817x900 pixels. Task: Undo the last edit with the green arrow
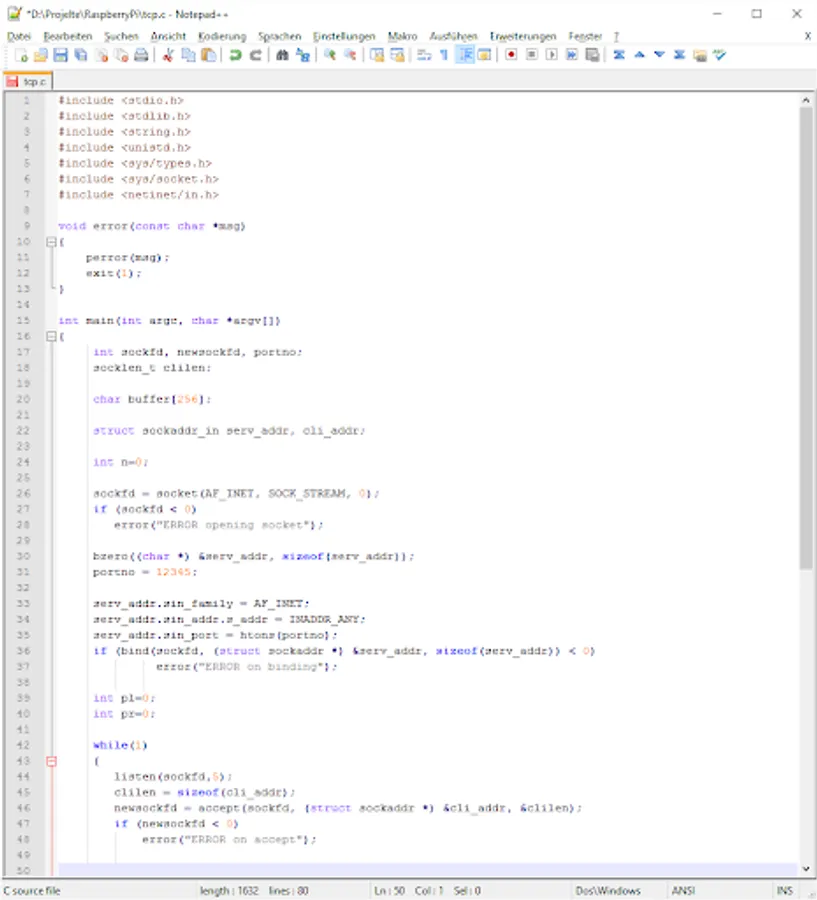(235, 55)
